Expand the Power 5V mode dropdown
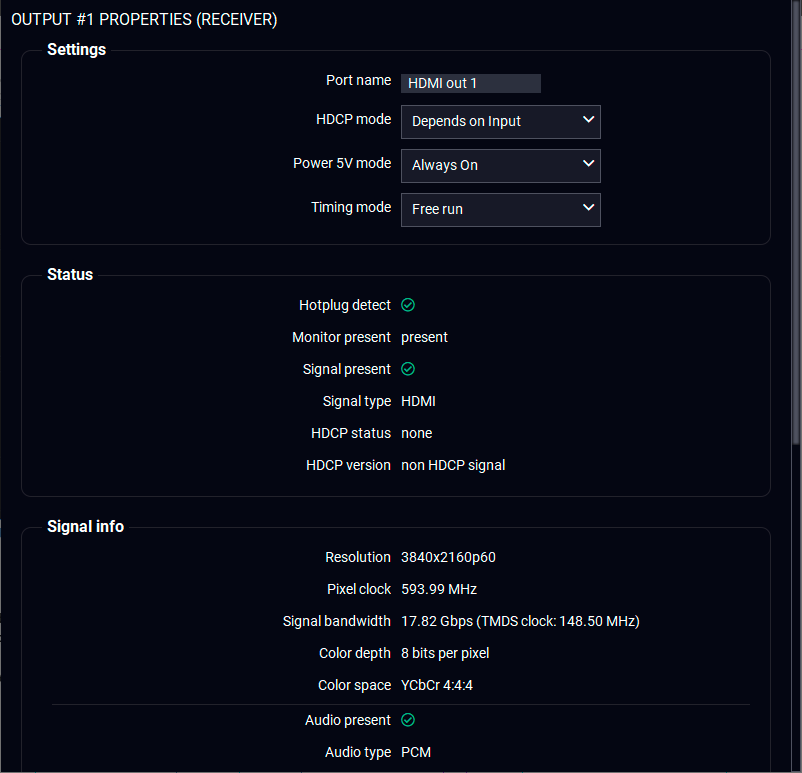Image resolution: width=802 pixels, height=773 pixels. pyautogui.click(x=500, y=165)
